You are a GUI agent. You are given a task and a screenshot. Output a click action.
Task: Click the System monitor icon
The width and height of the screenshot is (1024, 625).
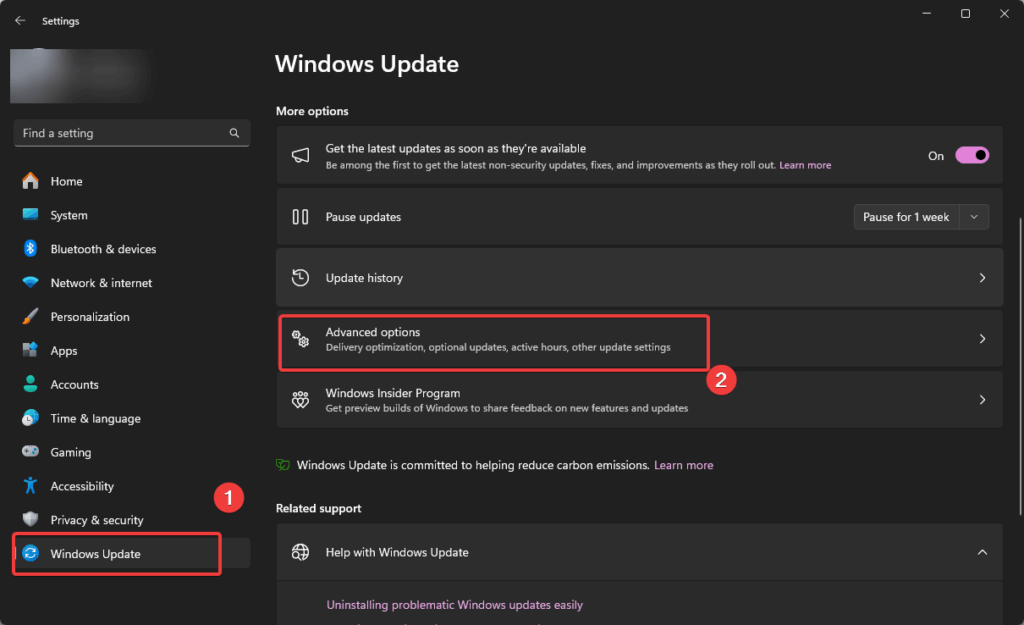(x=30, y=214)
